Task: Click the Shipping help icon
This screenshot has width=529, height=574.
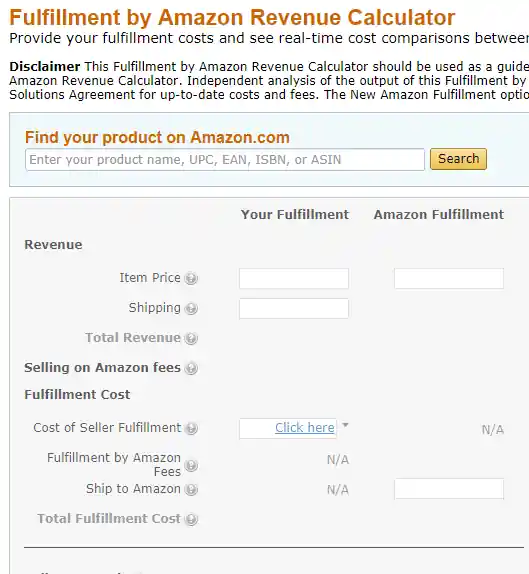Action: (191, 308)
